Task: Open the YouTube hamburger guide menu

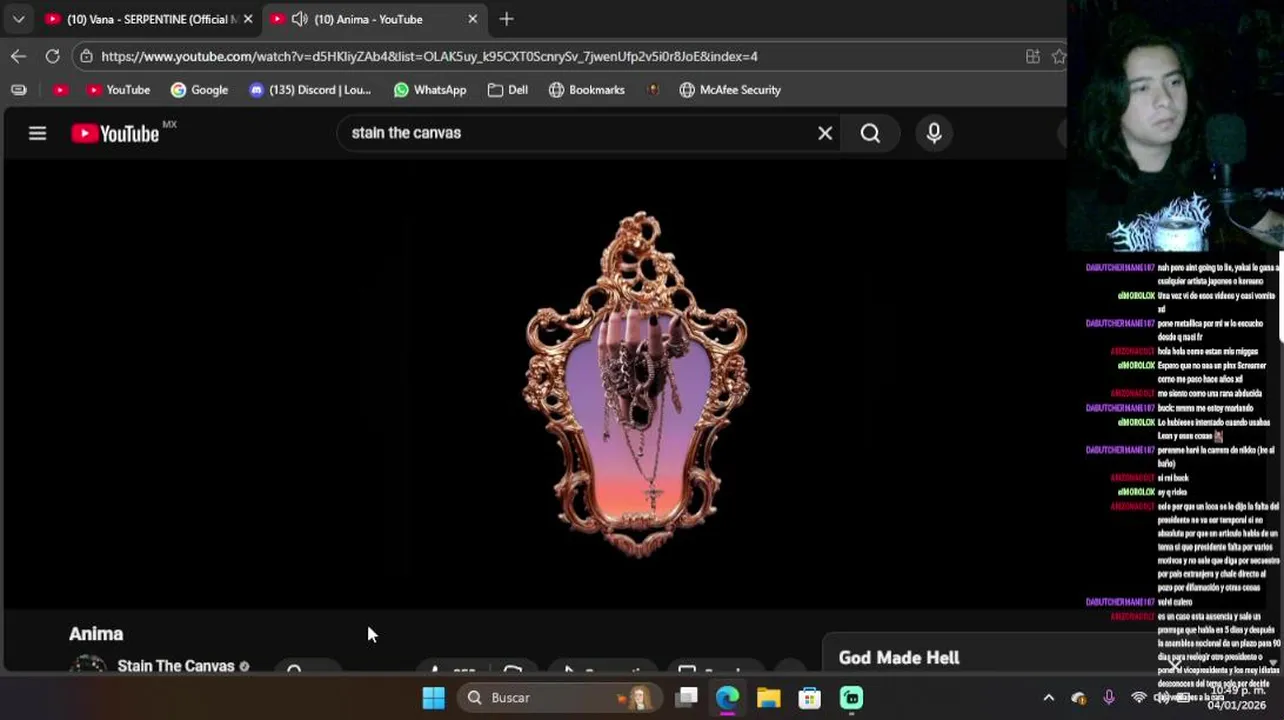Action: 37,133
